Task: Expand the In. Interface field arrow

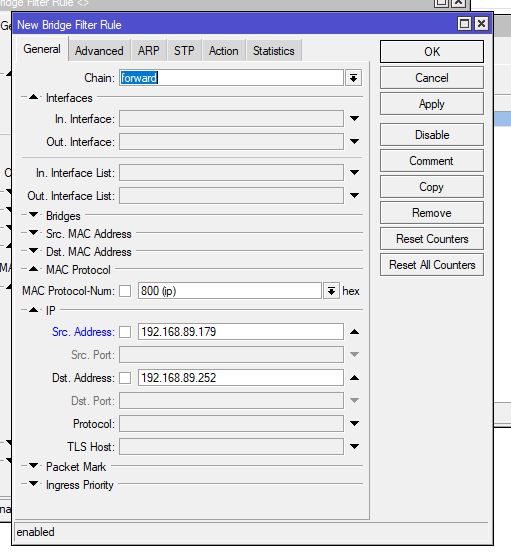Action: [x=354, y=118]
